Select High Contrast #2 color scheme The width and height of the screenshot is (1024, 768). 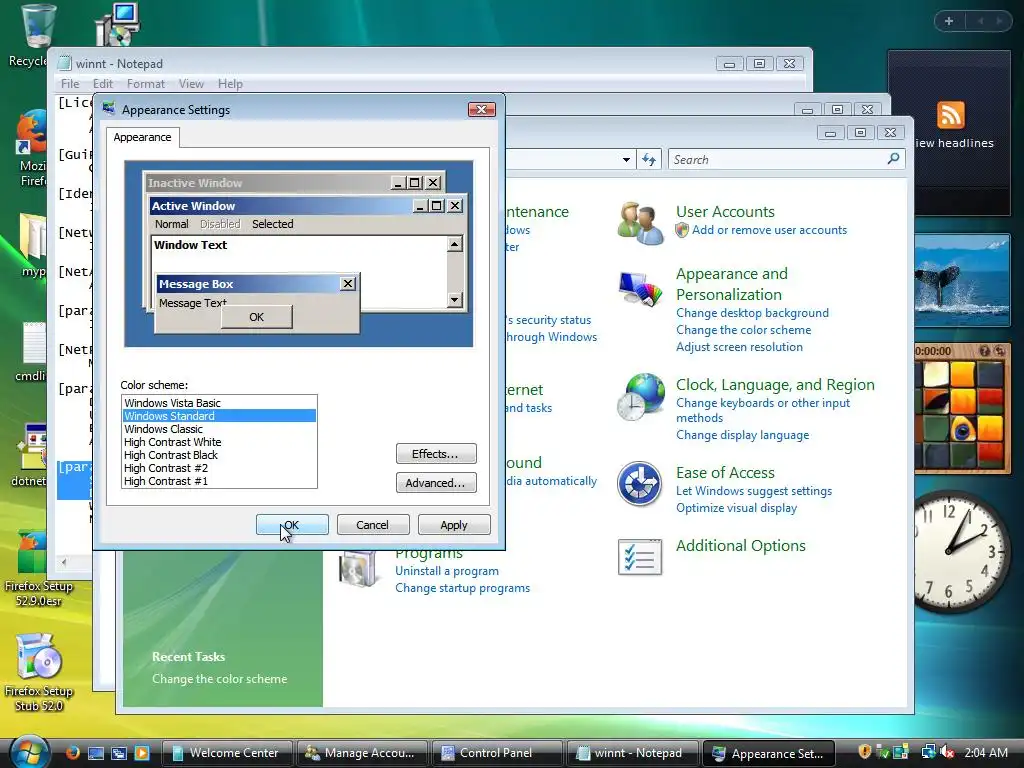point(219,468)
